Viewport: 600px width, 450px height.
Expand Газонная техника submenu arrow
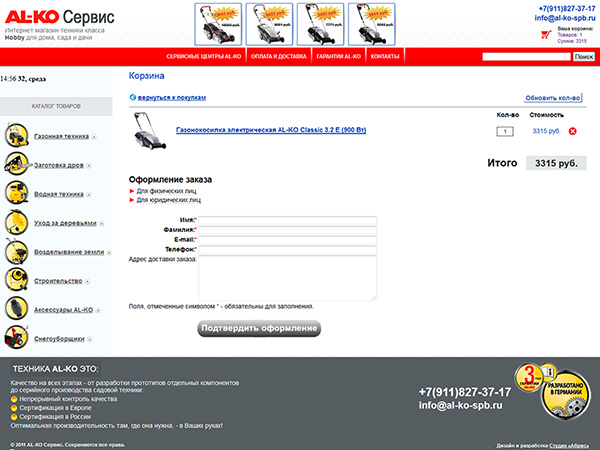click(x=94, y=137)
